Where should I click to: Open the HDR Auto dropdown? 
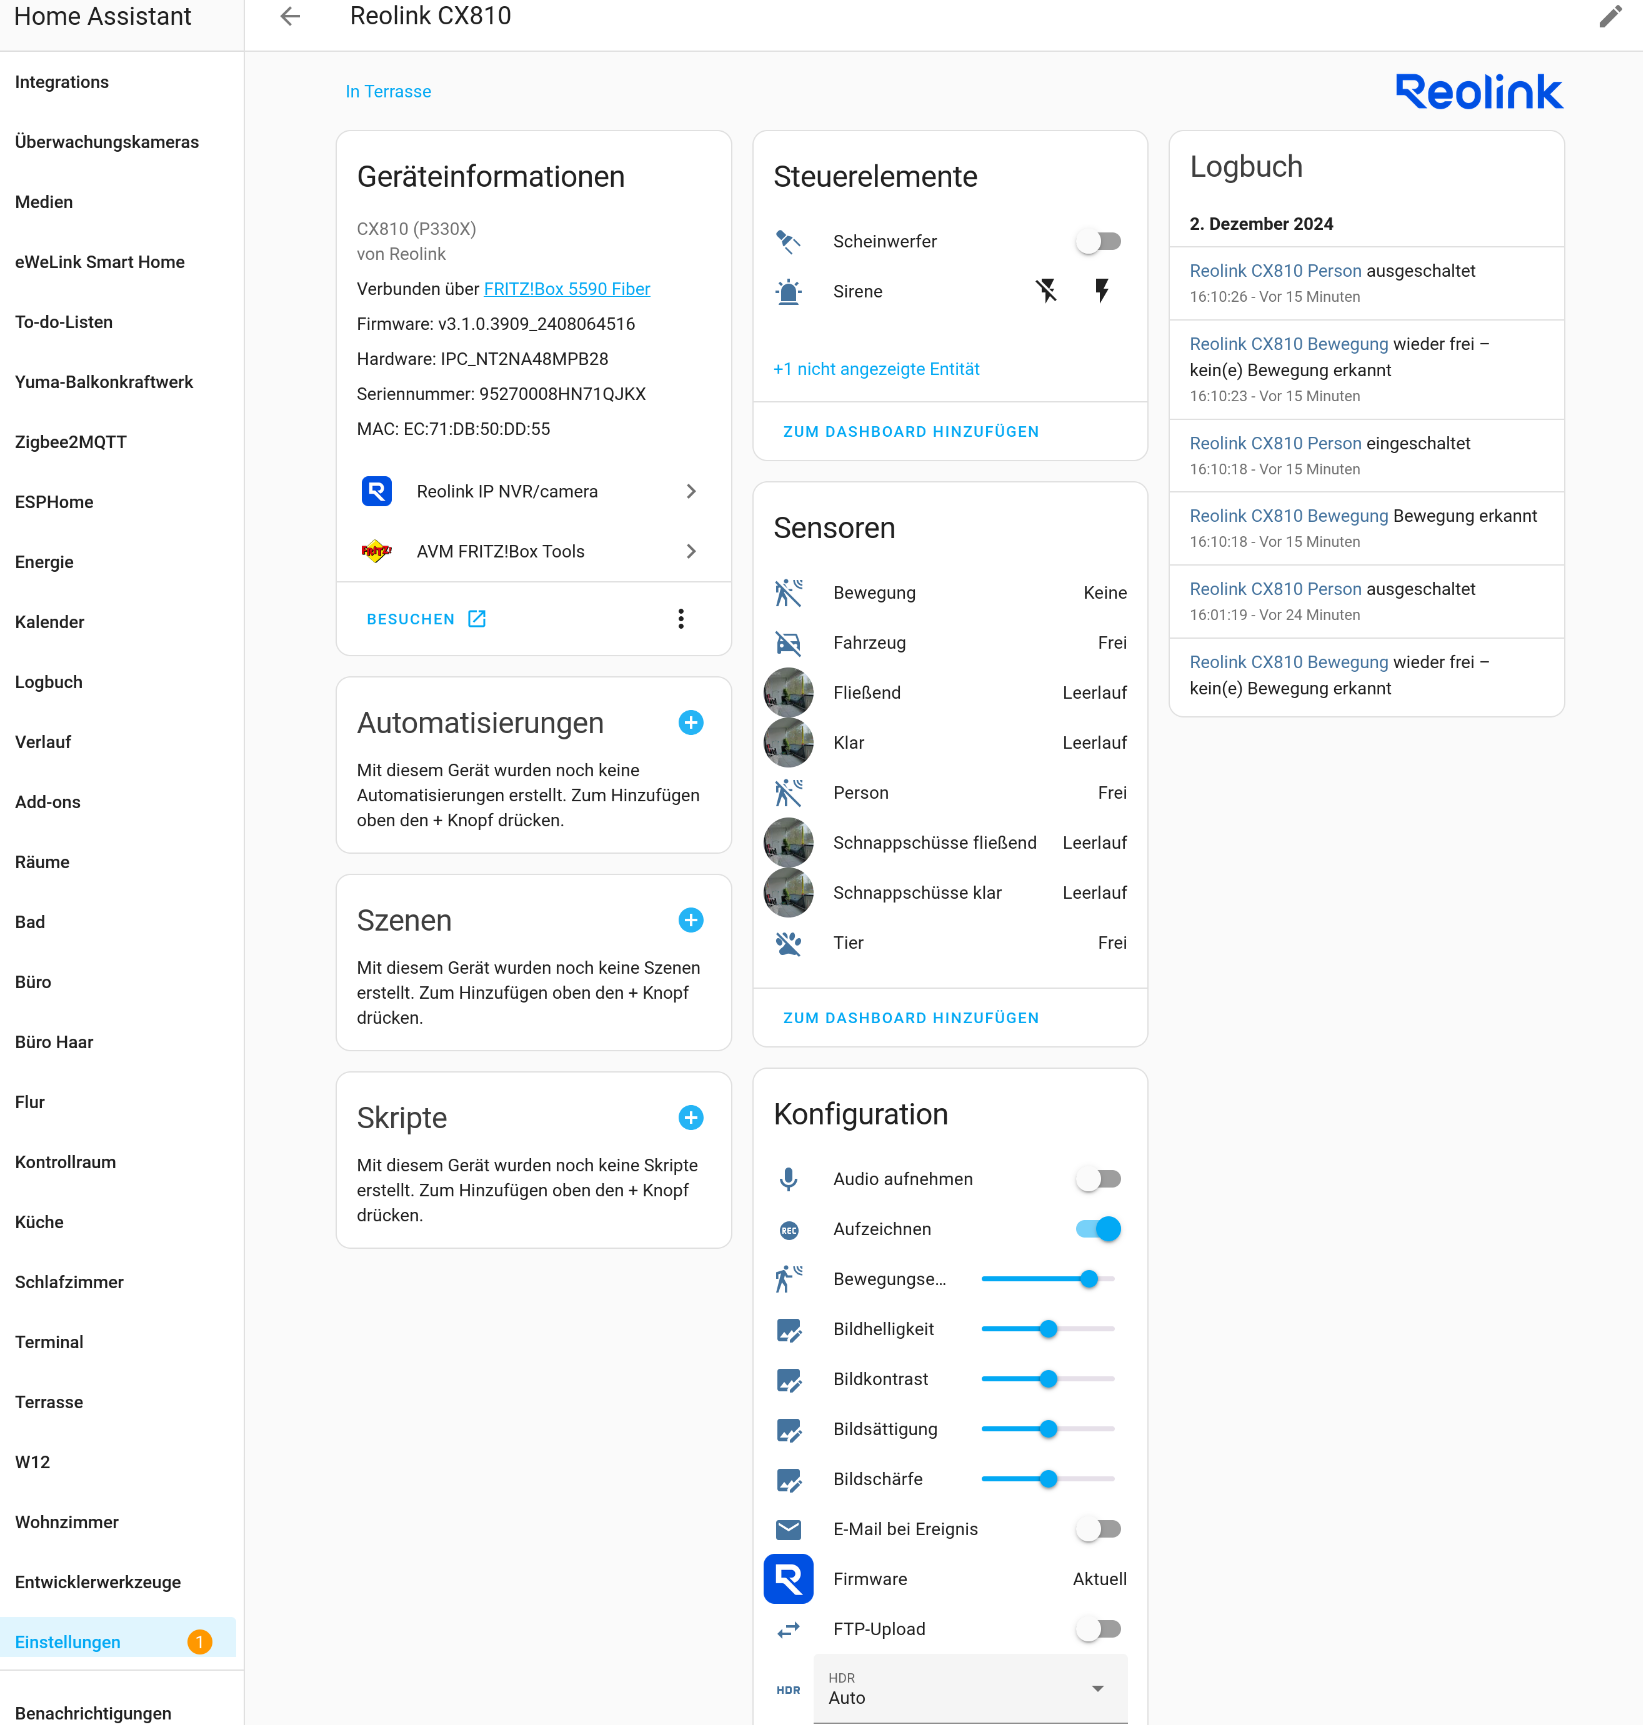point(970,1689)
